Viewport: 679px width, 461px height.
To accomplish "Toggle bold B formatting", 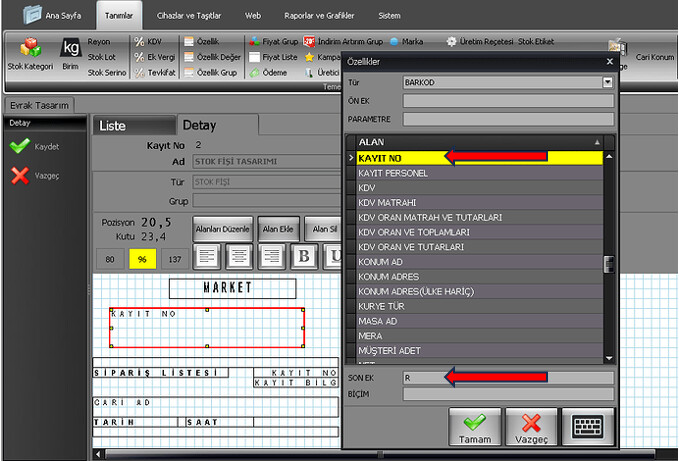I will click(304, 257).
